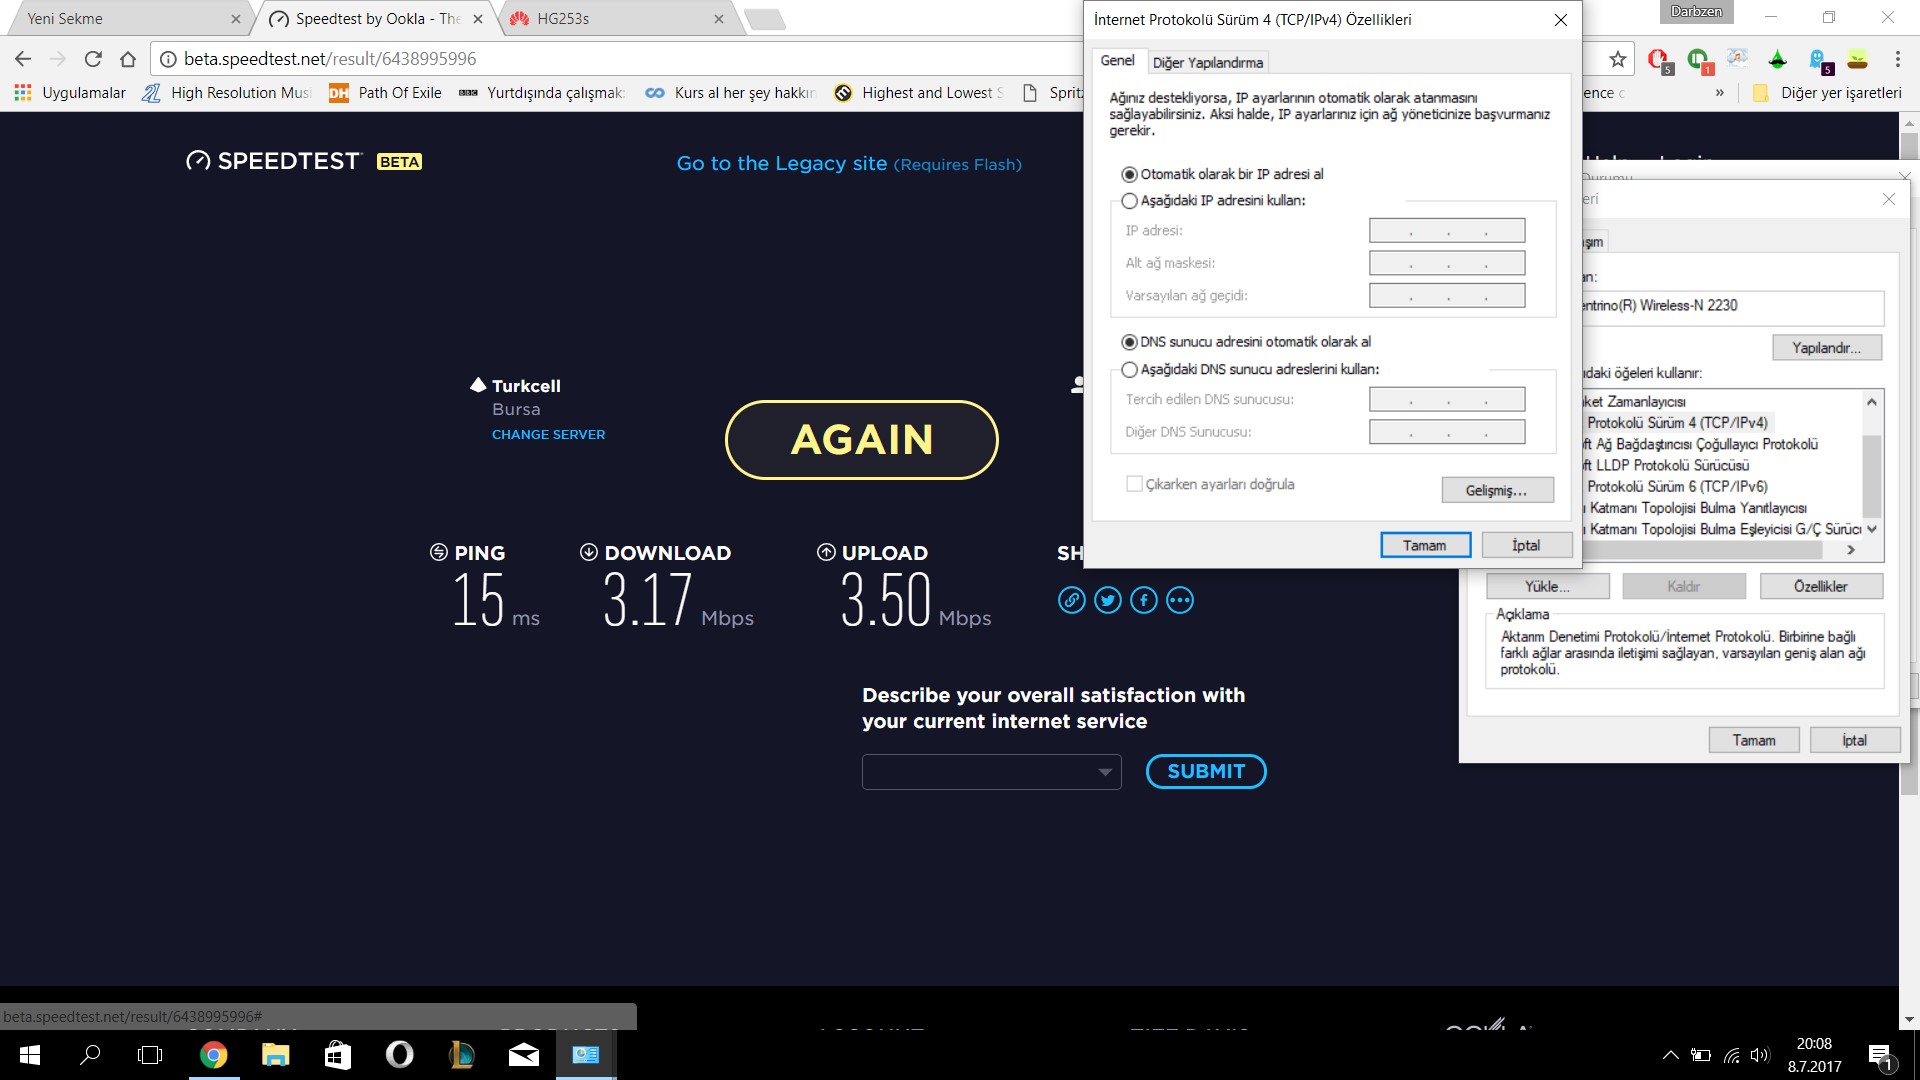This screenshot has width=1920, height=1080.
Task: Select the Speedtest by Ookla browser tab
Action: click(x=375, y=19)
